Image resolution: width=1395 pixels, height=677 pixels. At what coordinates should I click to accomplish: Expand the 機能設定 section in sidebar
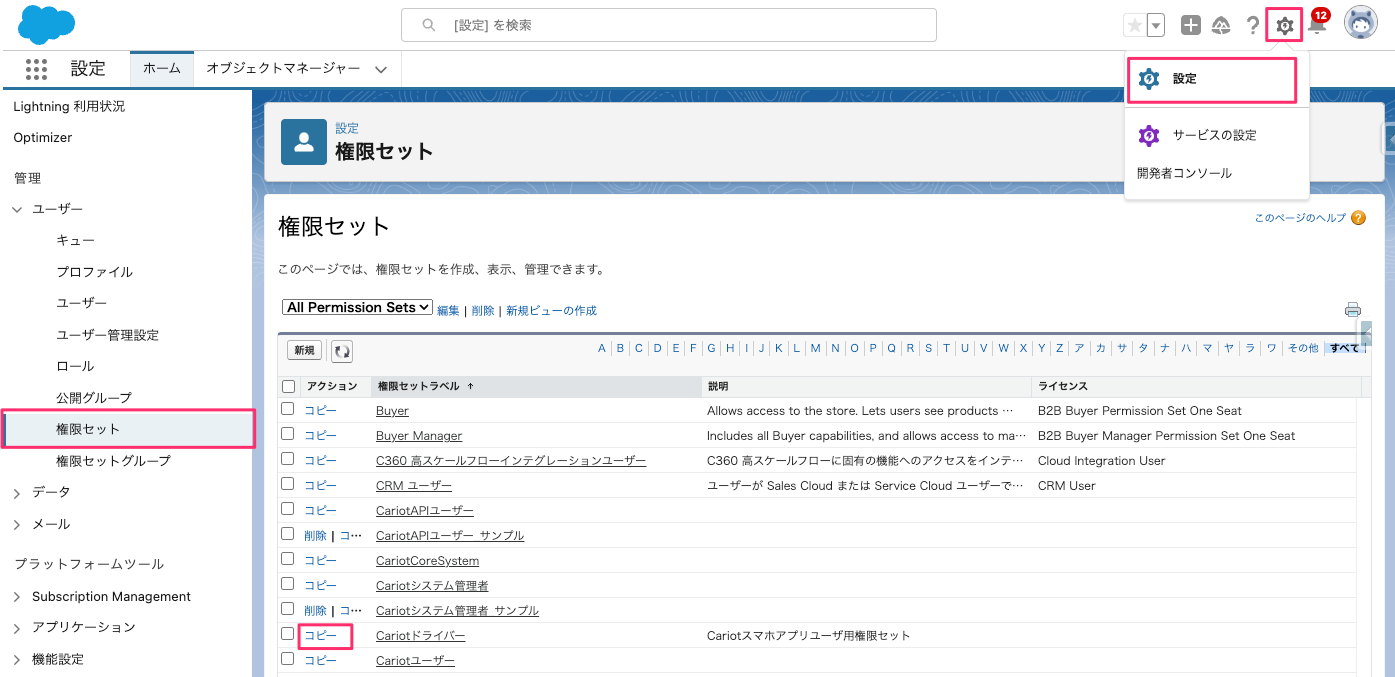17,660
